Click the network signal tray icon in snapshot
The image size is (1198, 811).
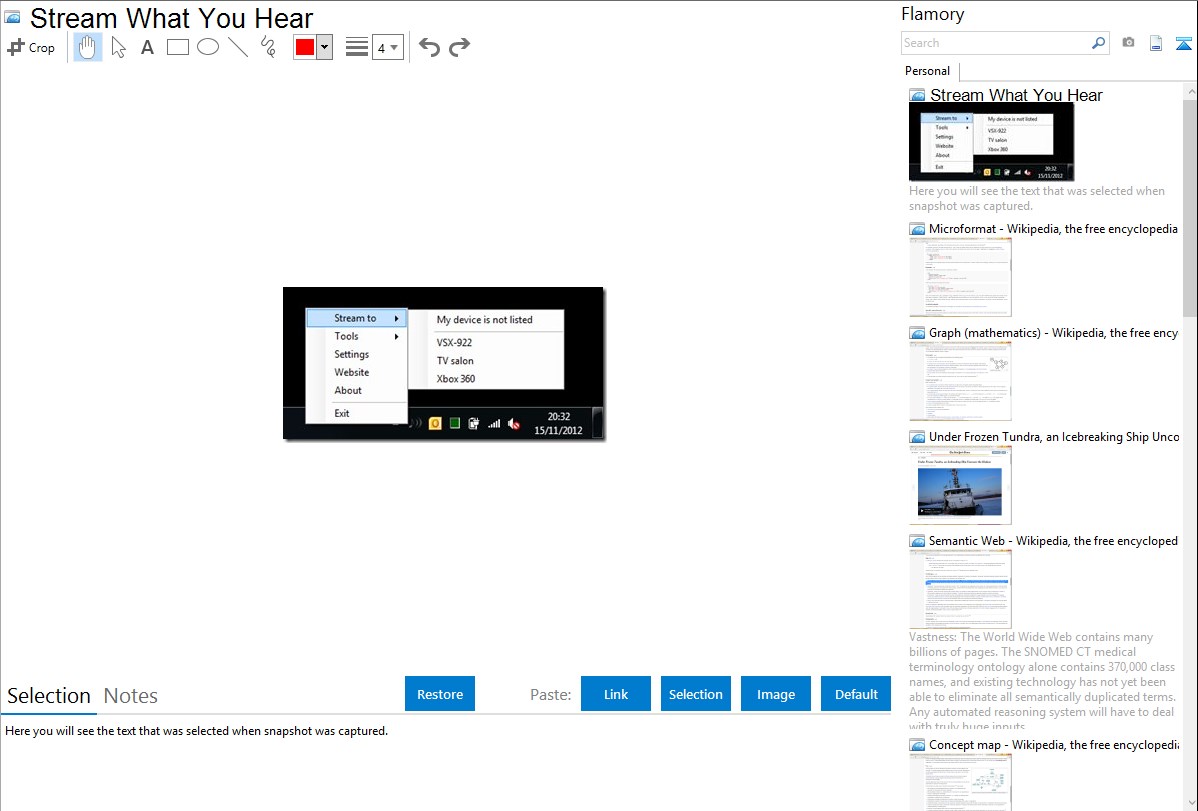pos(494,423)
